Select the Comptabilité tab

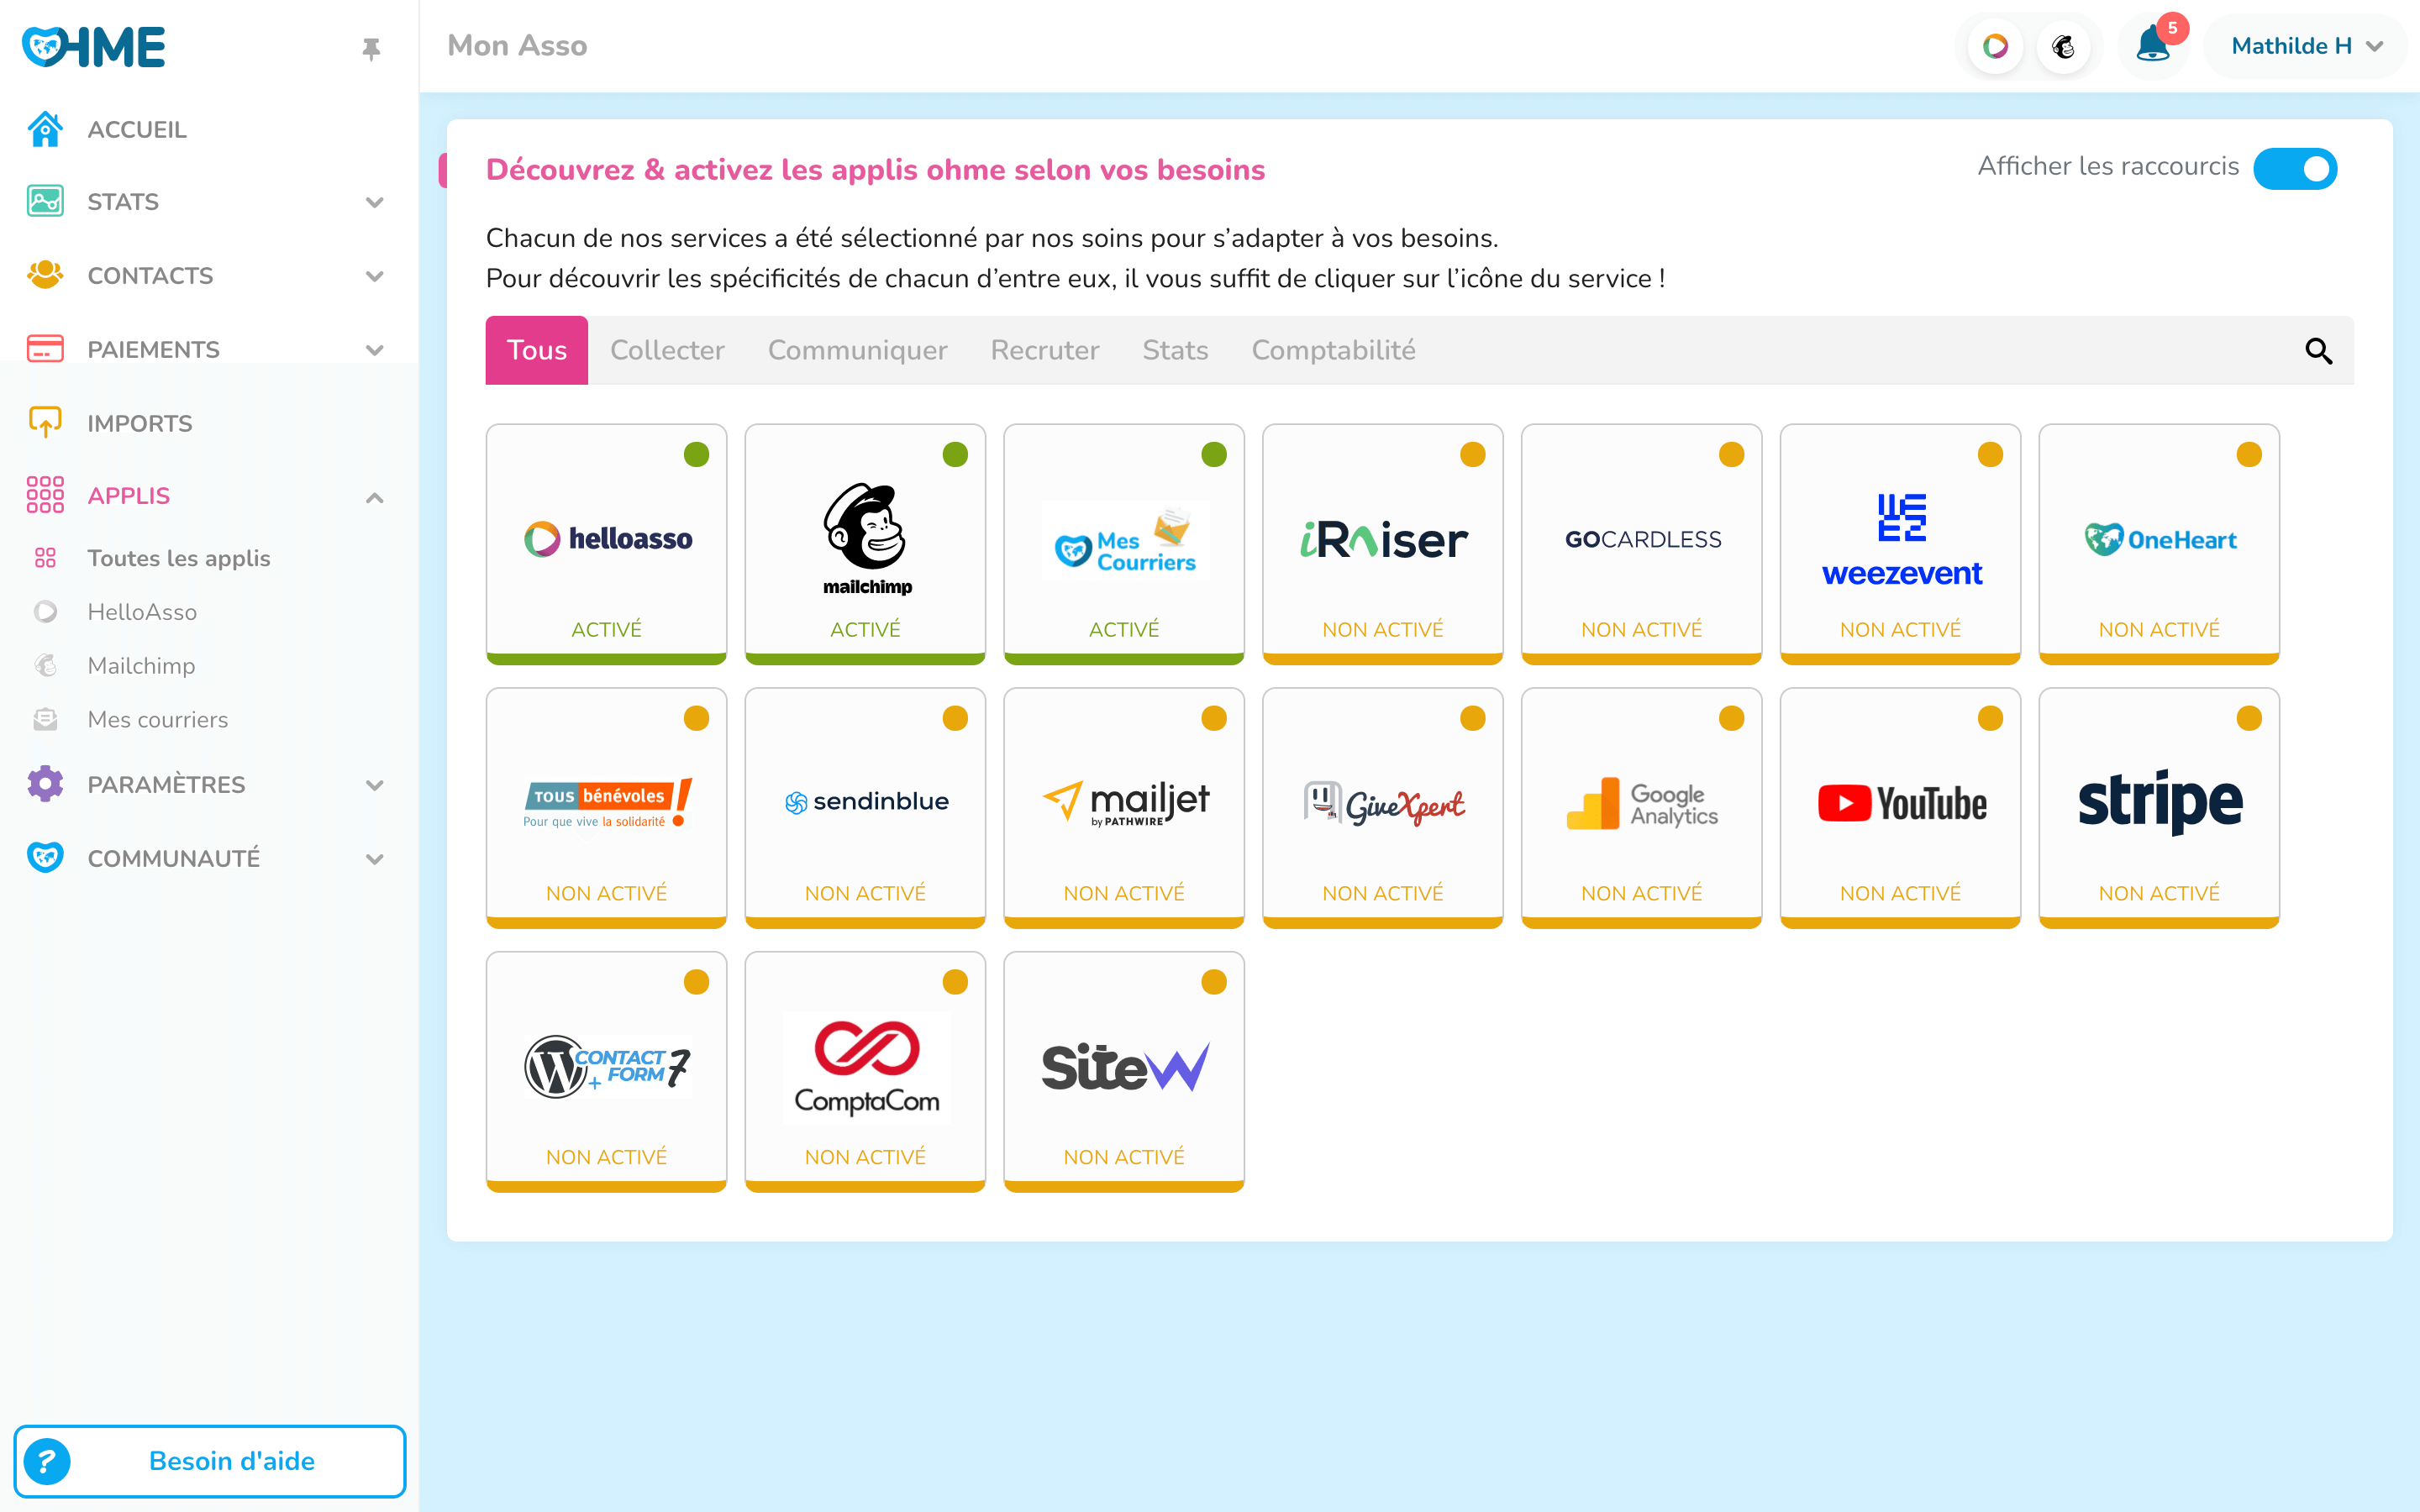(1333, 350)
